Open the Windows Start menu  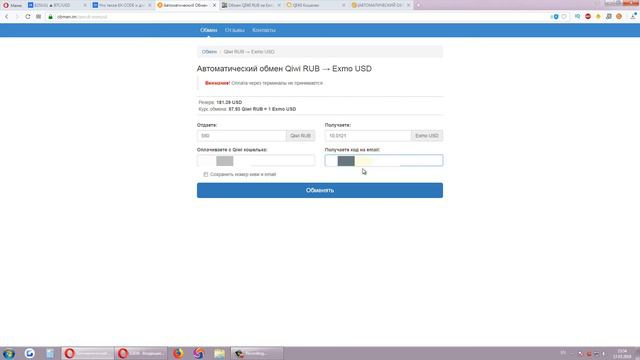tap(9, 353)
